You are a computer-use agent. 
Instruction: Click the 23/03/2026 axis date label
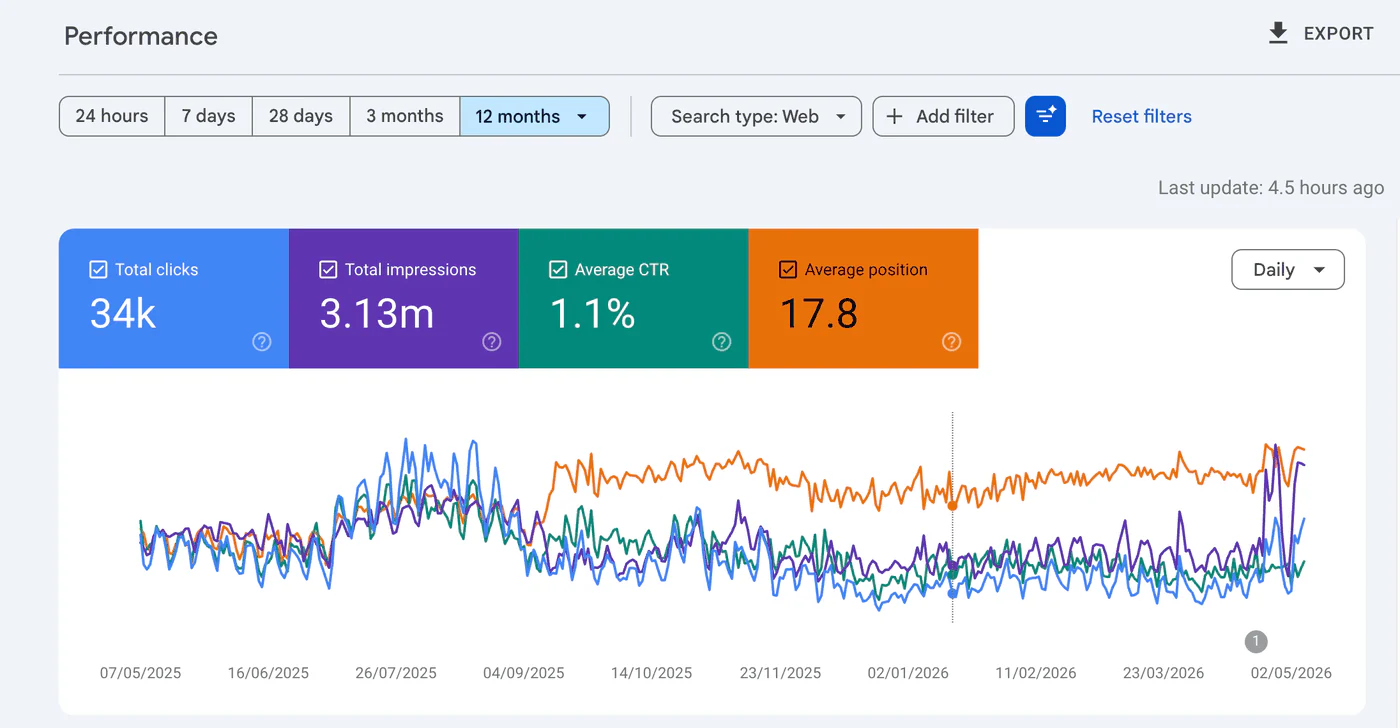point(1164,673)
